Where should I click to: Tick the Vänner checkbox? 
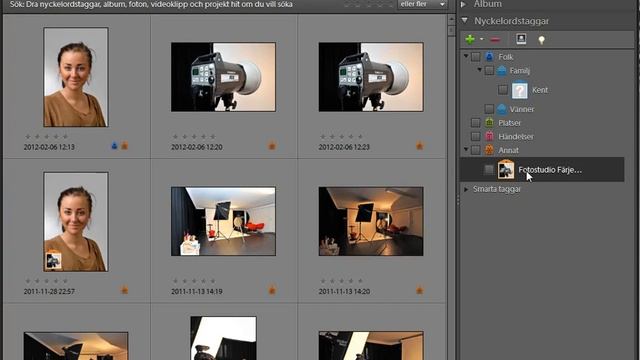tap(489, 109)
